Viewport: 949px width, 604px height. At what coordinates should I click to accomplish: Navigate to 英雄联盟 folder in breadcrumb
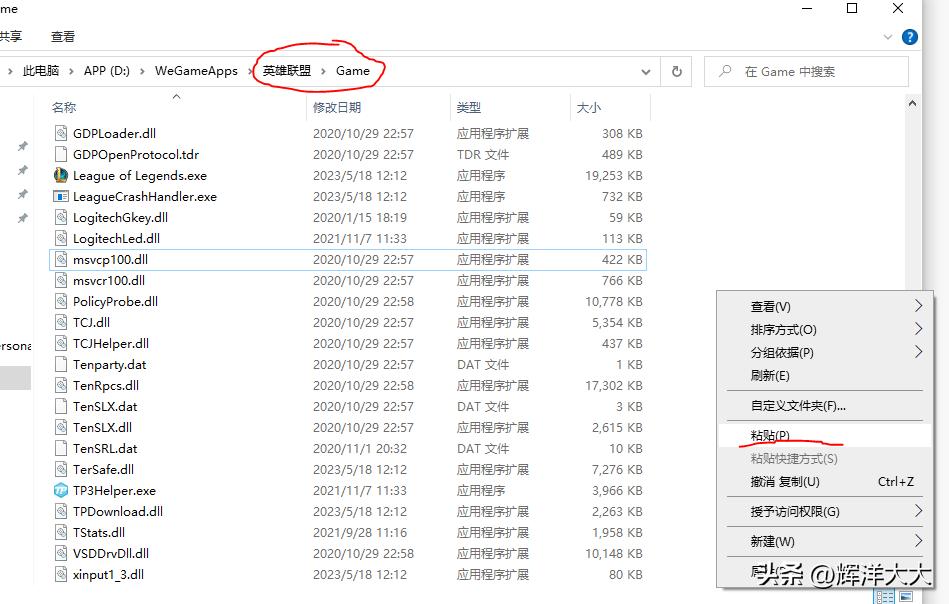[287, 71]
